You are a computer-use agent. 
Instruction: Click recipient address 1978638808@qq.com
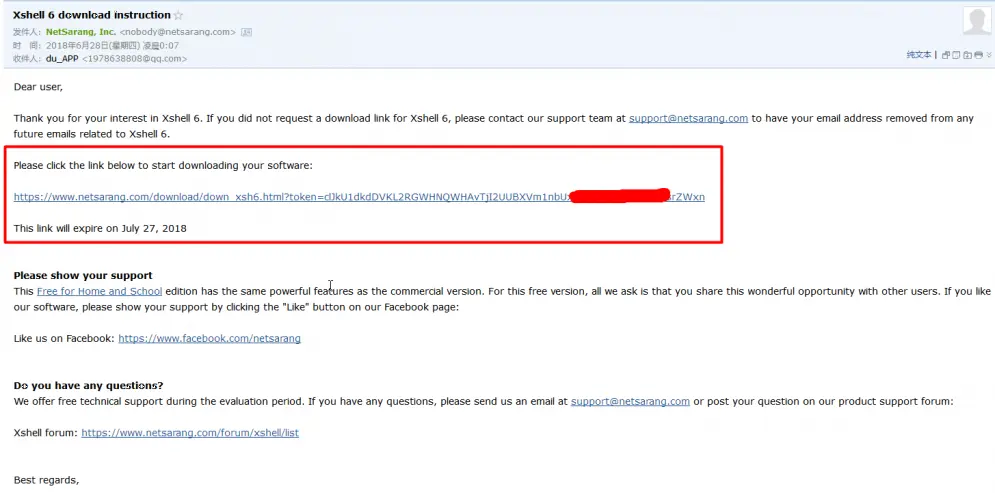pyautogui.click(x=135, y=58)
